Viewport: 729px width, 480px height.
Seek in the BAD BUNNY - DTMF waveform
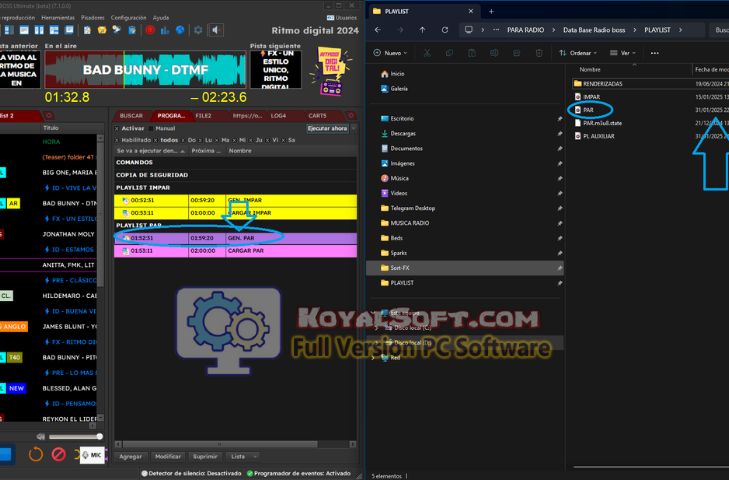tap(145, 70)
